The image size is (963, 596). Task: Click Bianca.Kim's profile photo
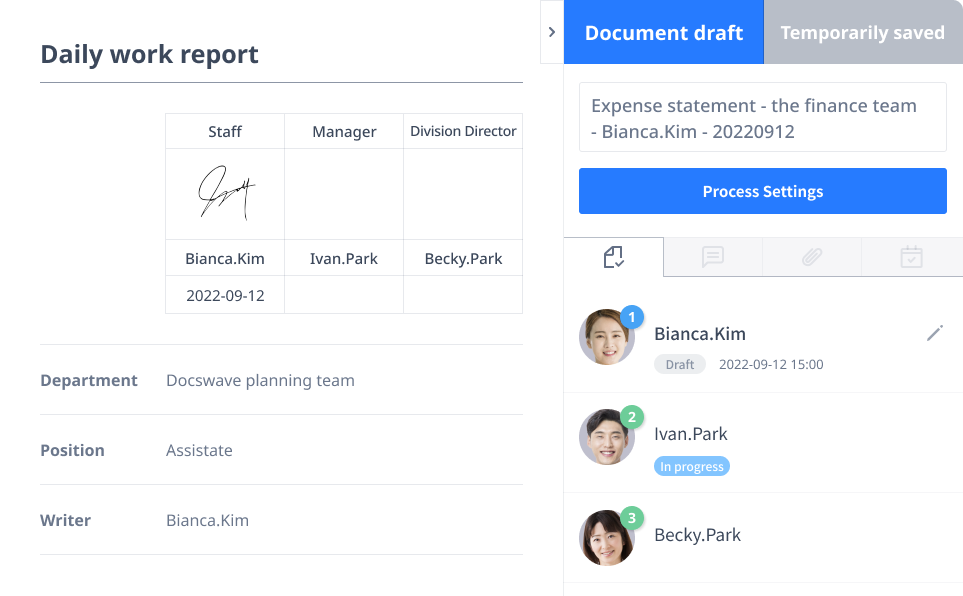point(604,339)
